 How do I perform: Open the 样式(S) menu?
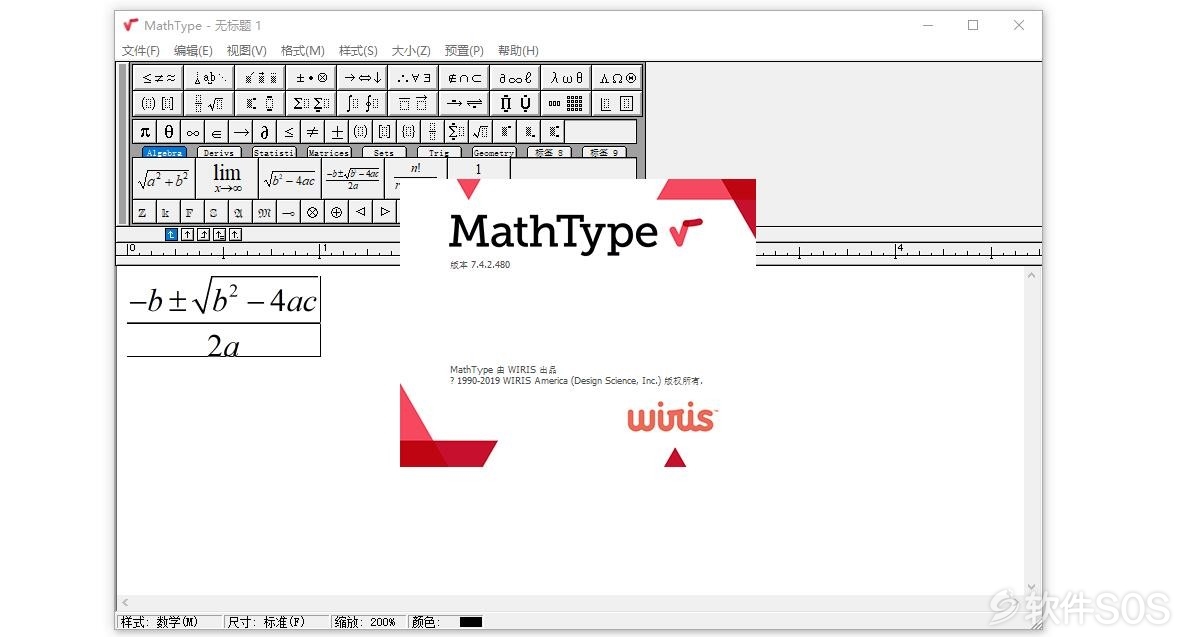coord(358,51)
